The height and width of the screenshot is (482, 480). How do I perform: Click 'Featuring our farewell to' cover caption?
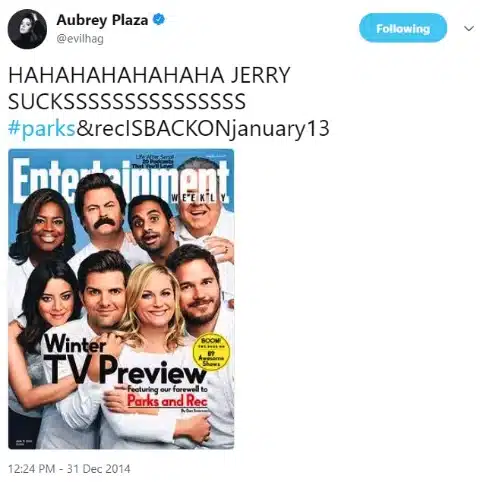[167, 389]
